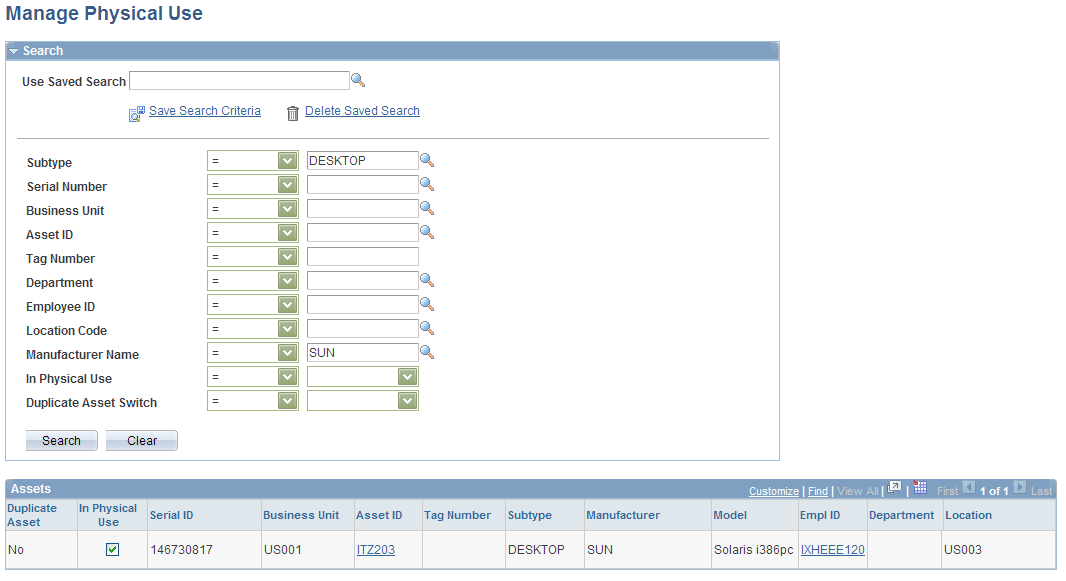1066x581 pixels.
Task: Open Employee ID lookup magnifier
Action: [427, 304]
